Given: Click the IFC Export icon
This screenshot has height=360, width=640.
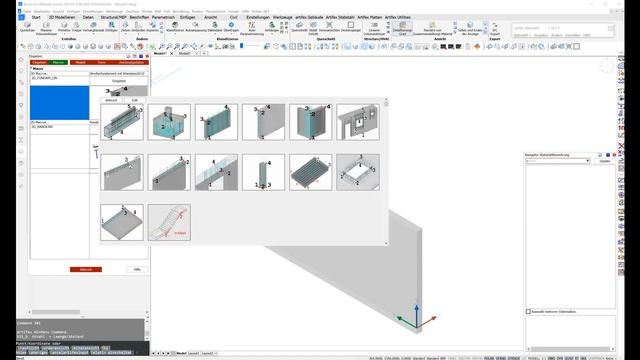Looking at the screenshot, I should point(495,29).
